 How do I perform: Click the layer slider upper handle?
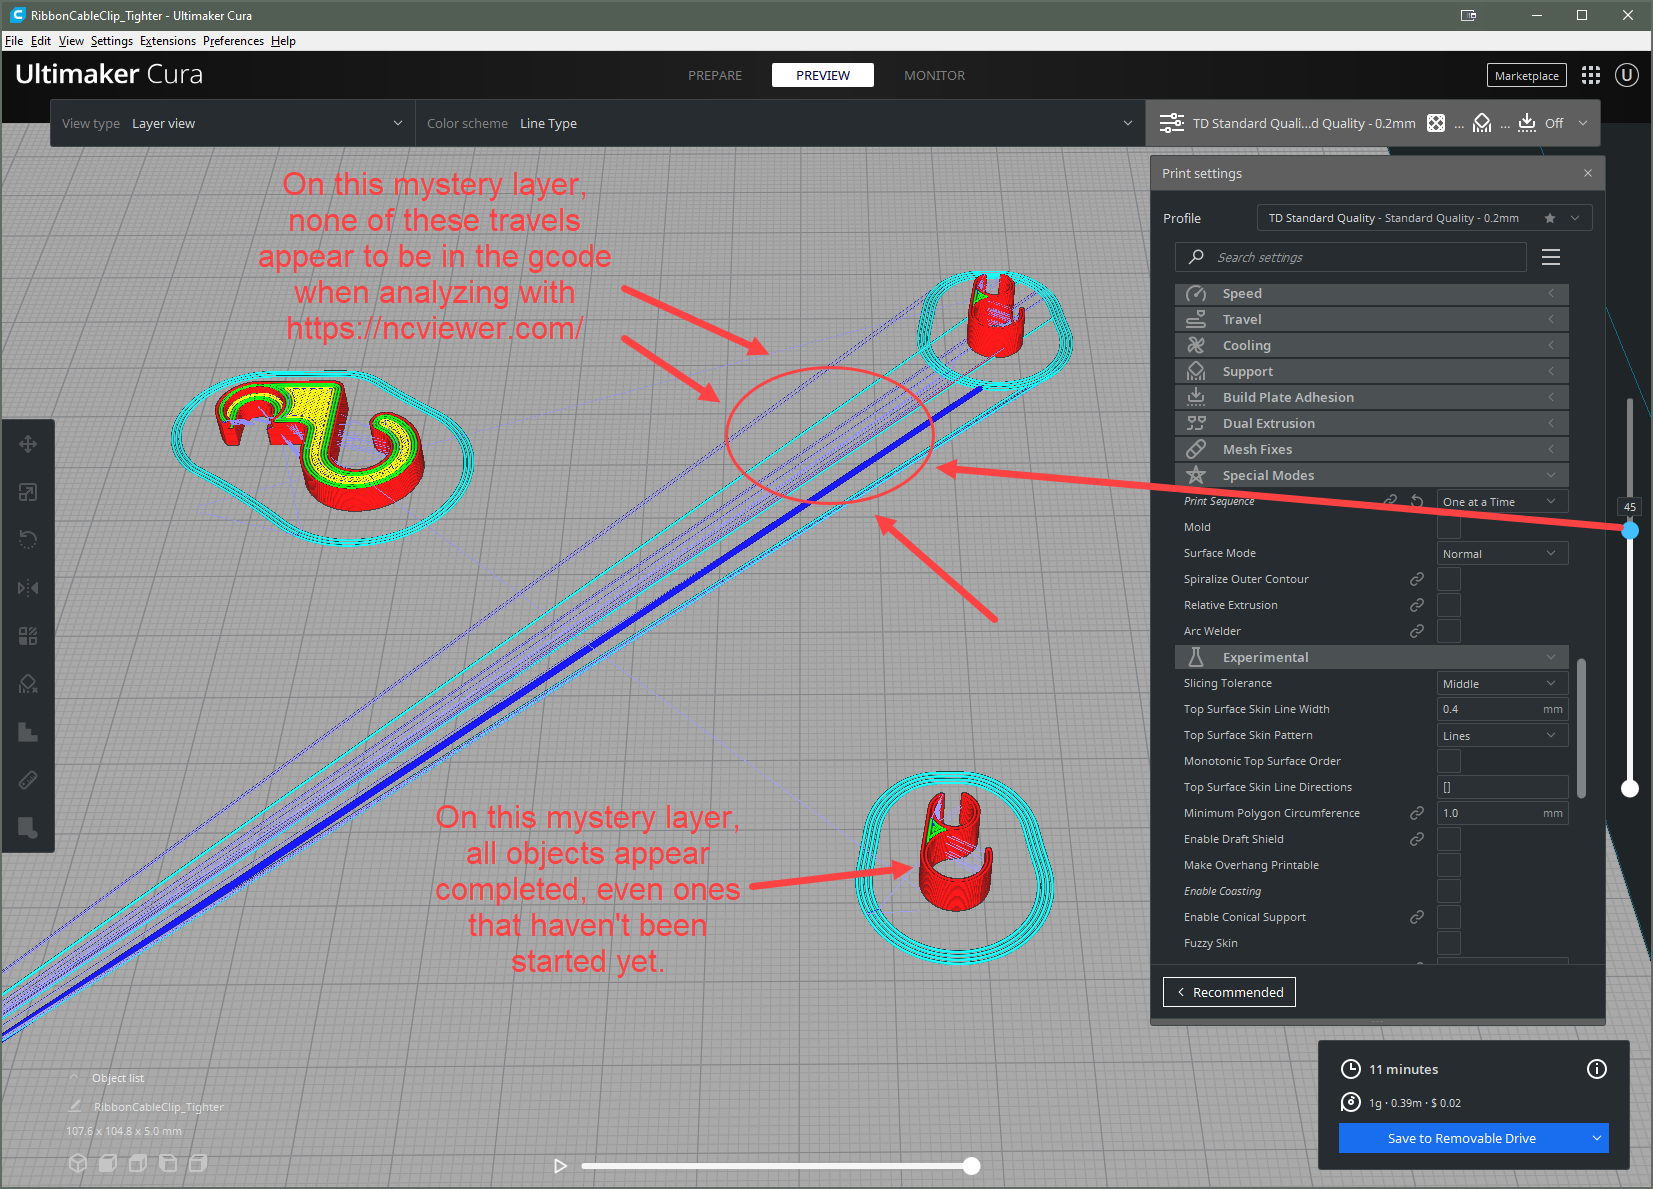(1630, 531)
